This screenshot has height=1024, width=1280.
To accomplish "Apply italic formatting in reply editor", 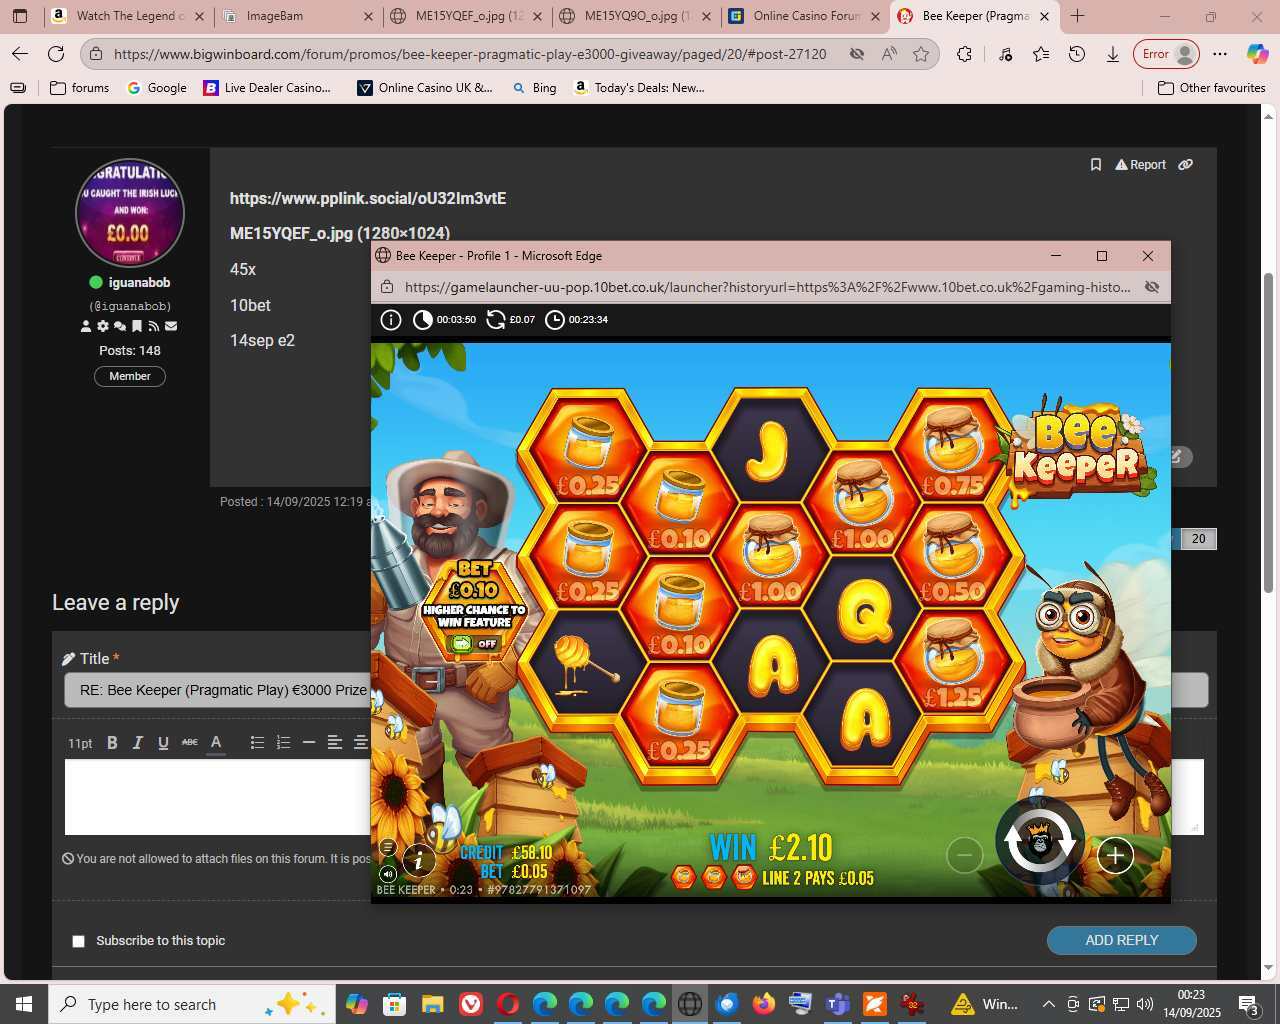I will click(x=138, y=742).
